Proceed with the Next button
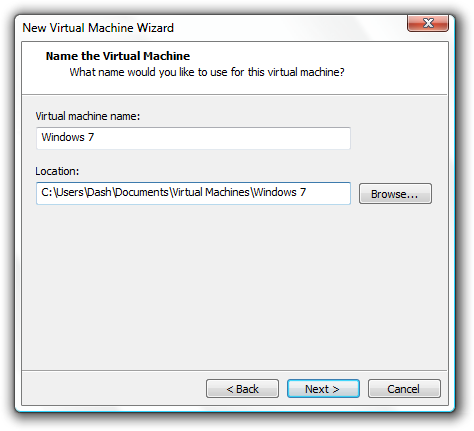The image size is (474, 431). click(x=323, y=388)
